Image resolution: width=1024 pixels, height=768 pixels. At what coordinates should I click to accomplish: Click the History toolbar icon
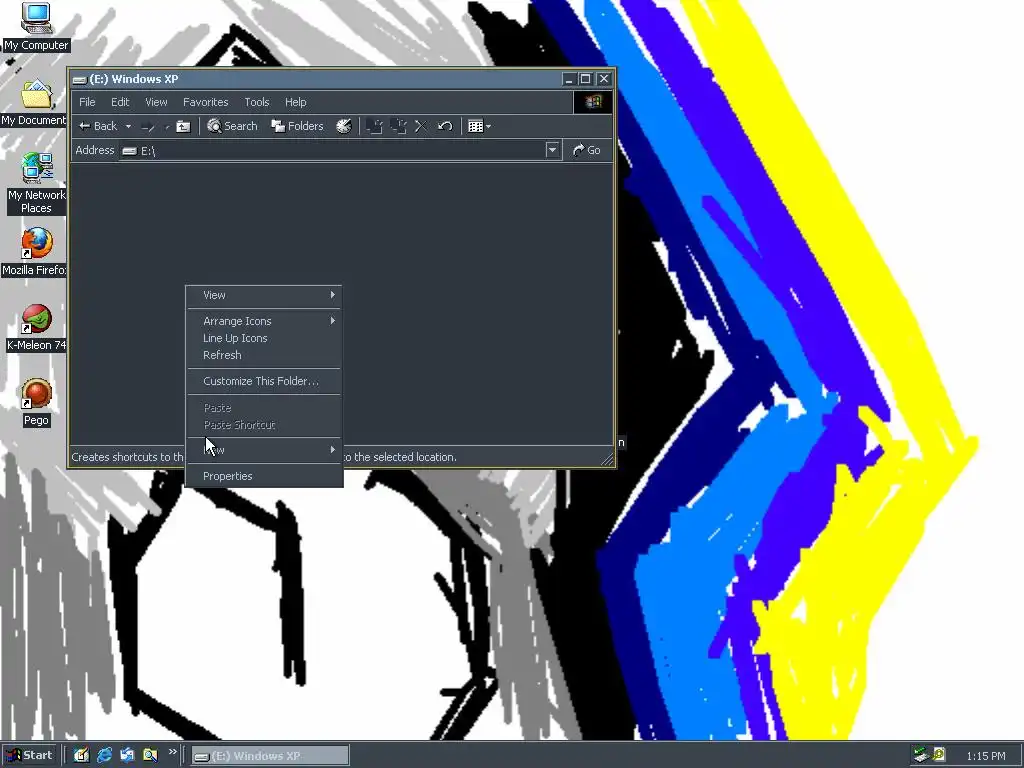pyautogui.click(x=344, y=126)
